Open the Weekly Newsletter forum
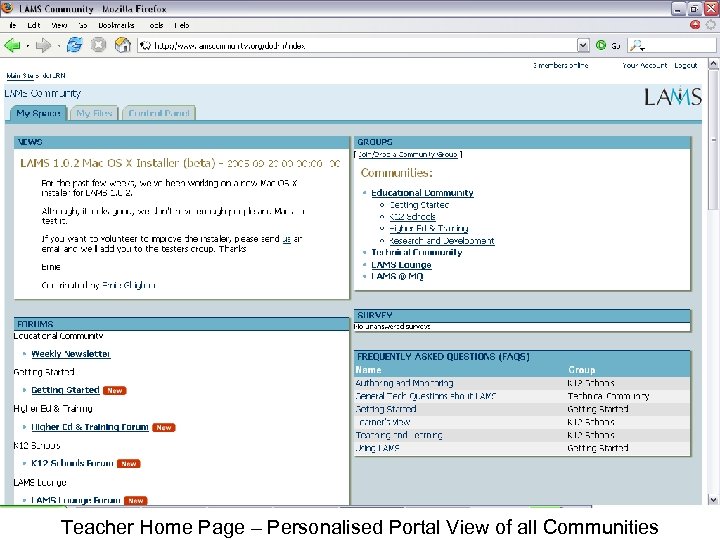The height and width of the screenshot is (540, 720). (71, 354)
